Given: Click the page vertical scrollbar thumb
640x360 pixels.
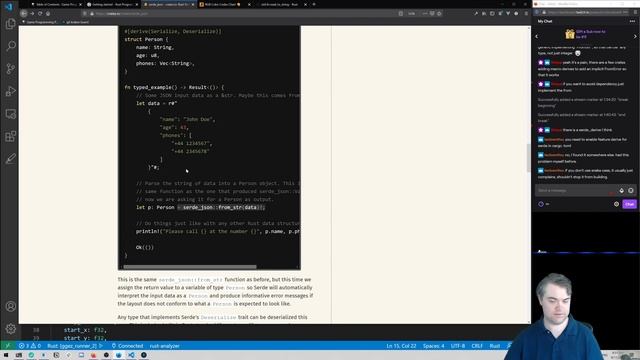Looking at the screenshot, I should tap(529, 158).
